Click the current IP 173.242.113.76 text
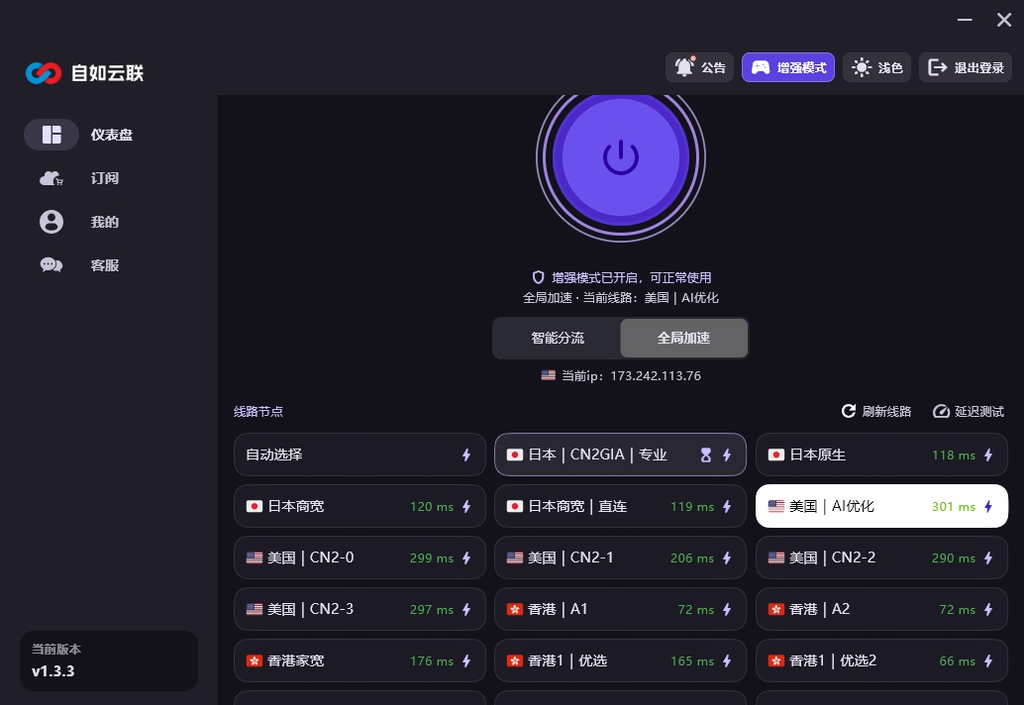This screenshot has height=705, width=1024. click(656, 376)
